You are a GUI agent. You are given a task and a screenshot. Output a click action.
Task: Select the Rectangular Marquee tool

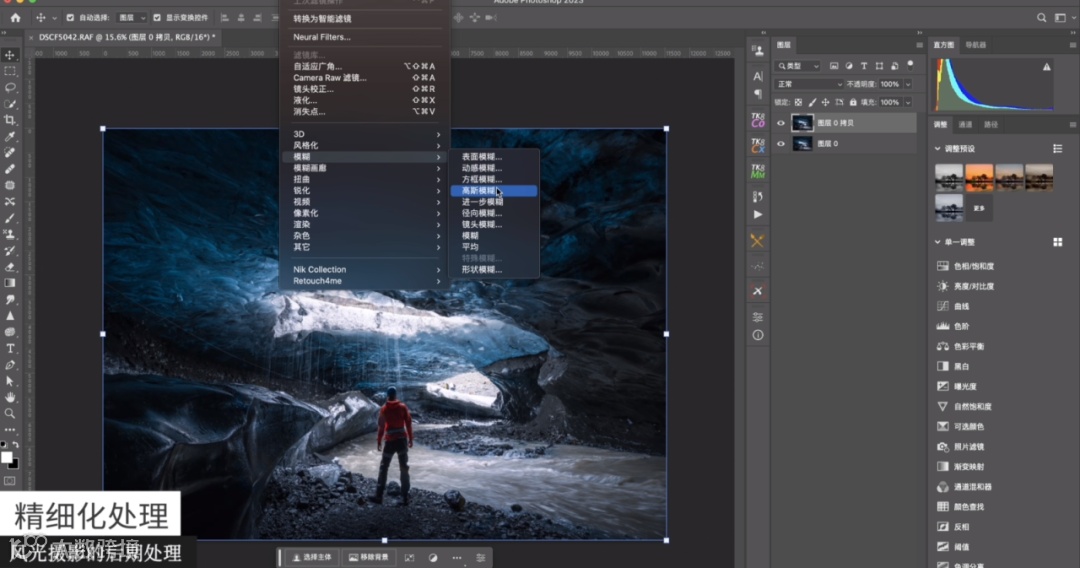[x=10, y=71]
